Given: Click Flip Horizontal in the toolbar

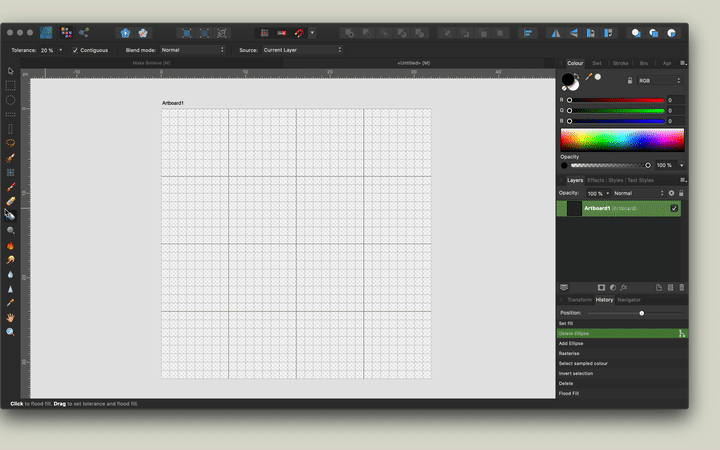Looking at the screenshot, I should pos(556,33).
